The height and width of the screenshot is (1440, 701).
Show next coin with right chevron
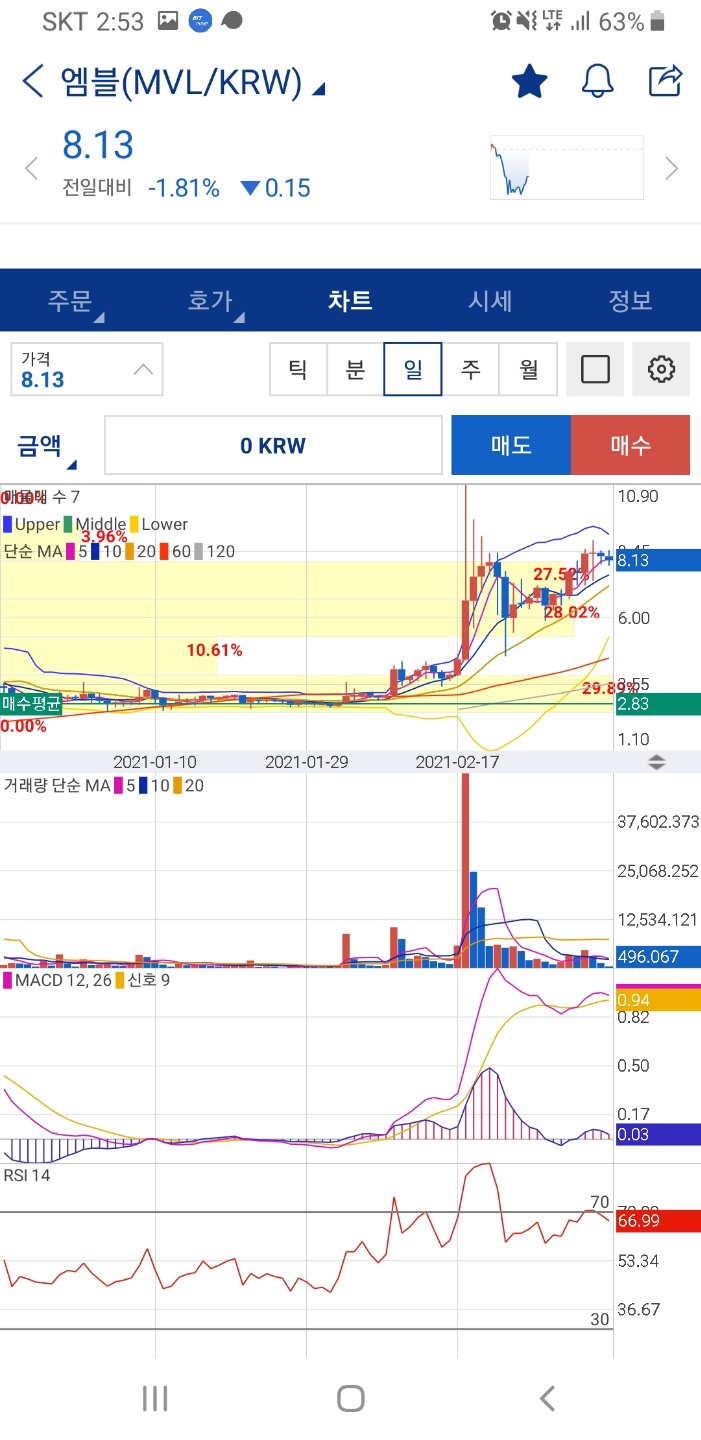point(671,168)
